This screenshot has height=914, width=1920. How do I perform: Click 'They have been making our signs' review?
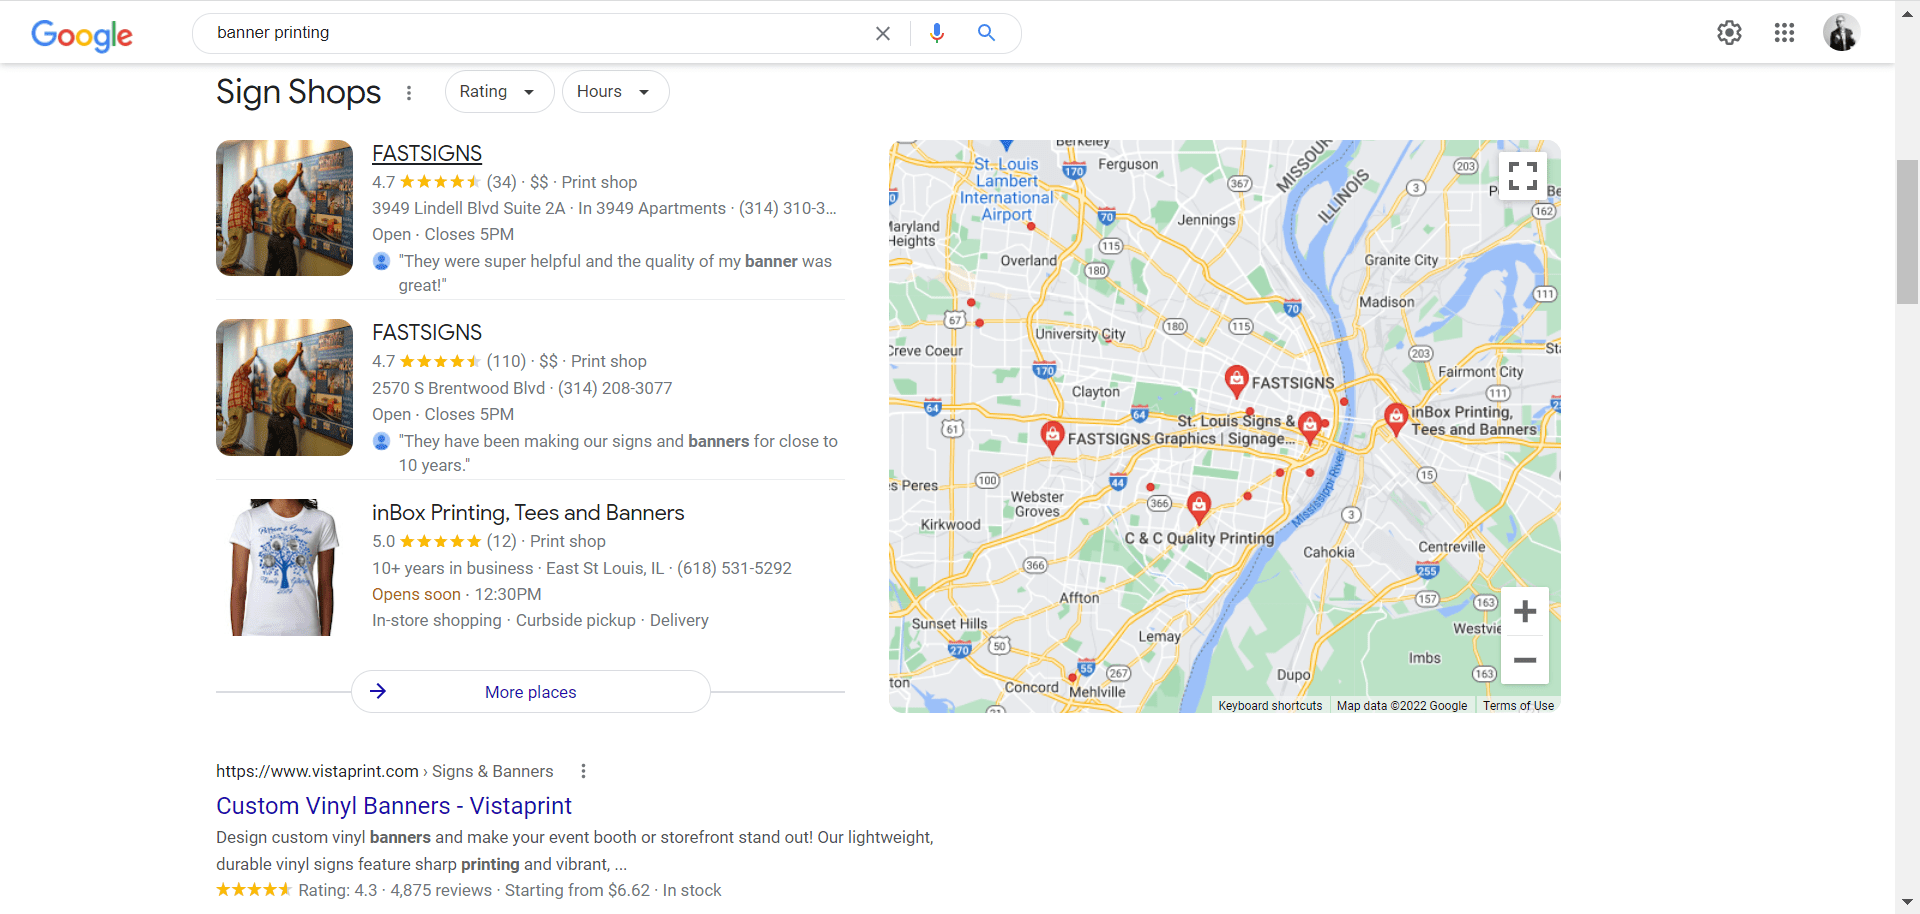[618, 453]
